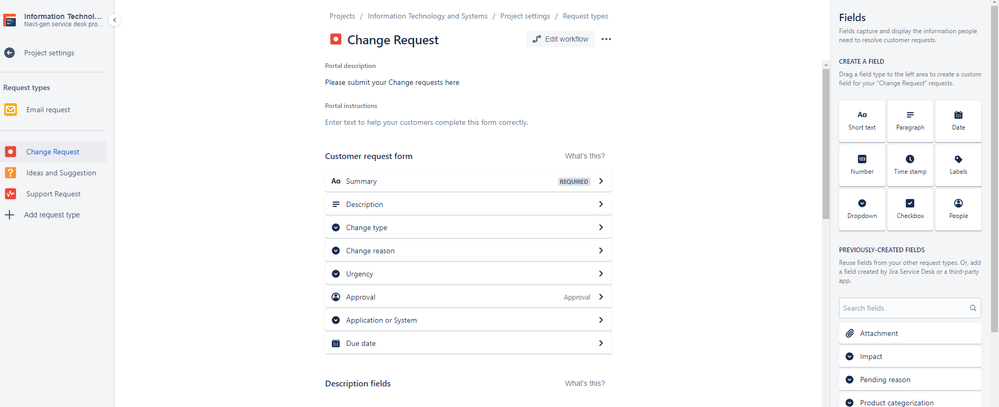Select the Time stamp field type
This screenshot has width=999, height=407.
point(910,165)
